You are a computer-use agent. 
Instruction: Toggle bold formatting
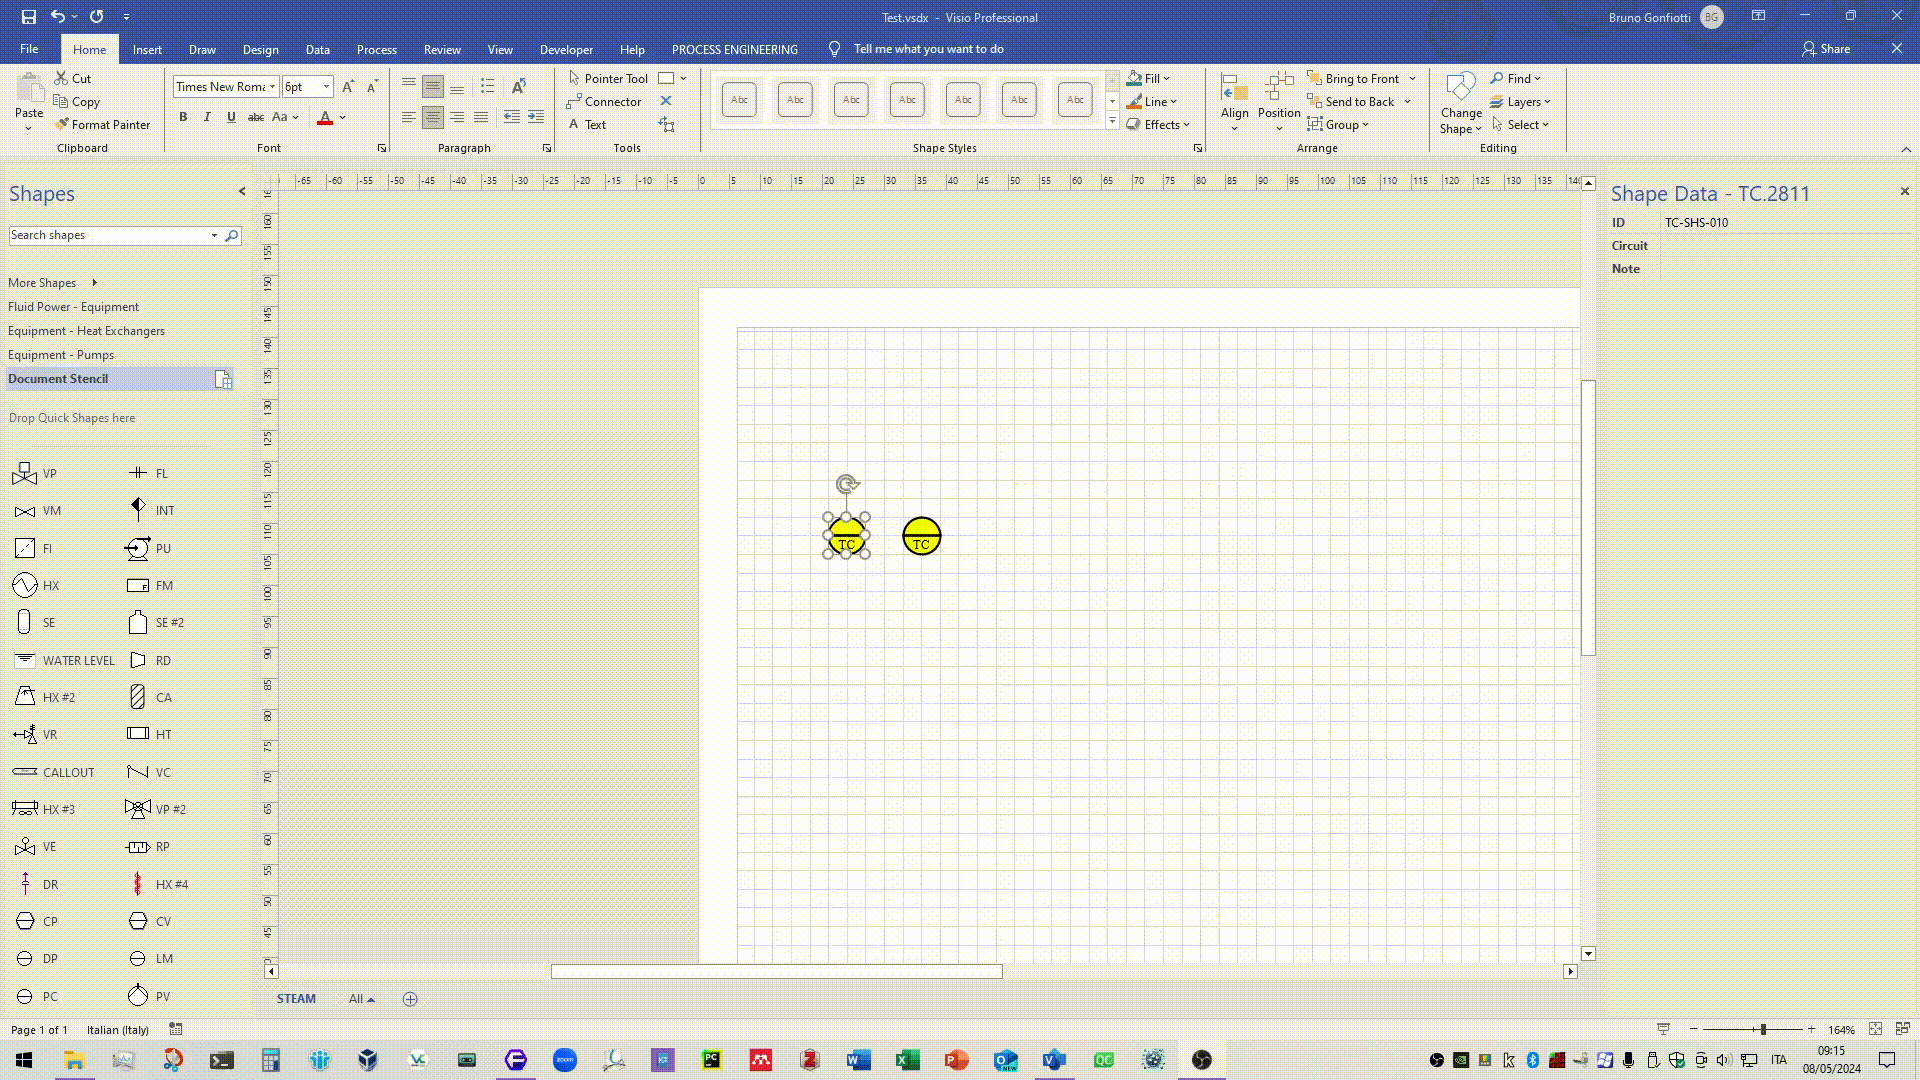click(183, 117)
